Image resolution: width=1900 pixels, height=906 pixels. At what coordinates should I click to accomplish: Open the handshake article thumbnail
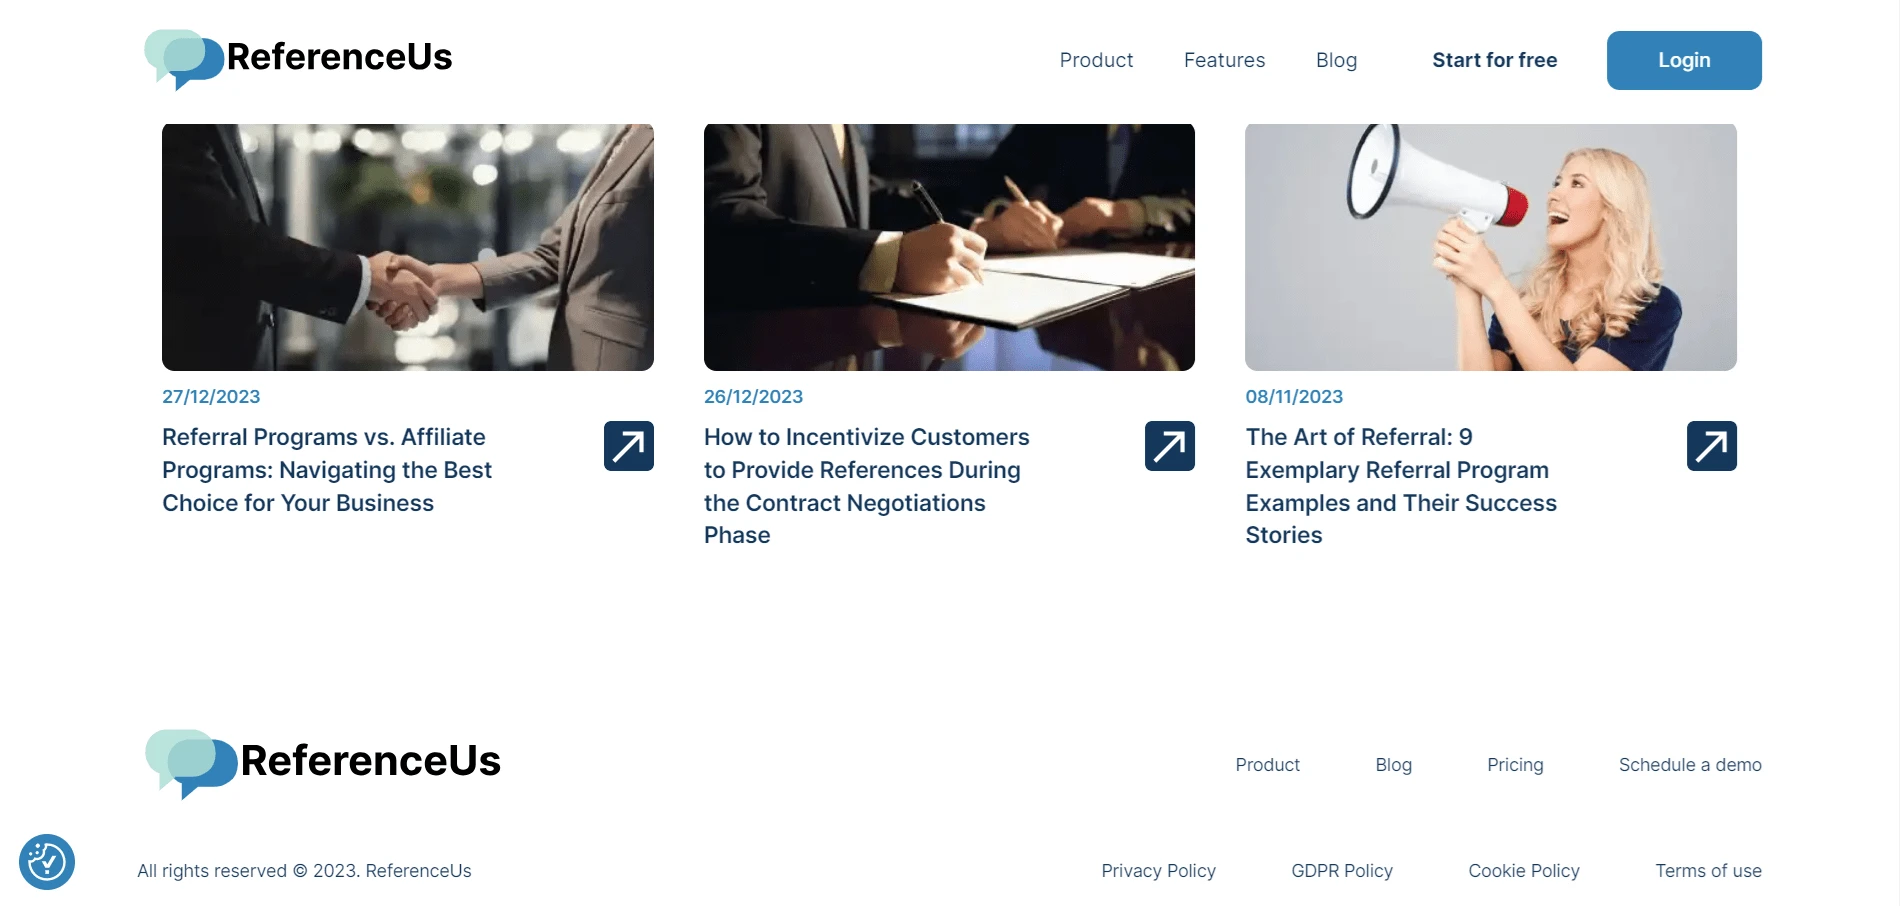point(408,247)
